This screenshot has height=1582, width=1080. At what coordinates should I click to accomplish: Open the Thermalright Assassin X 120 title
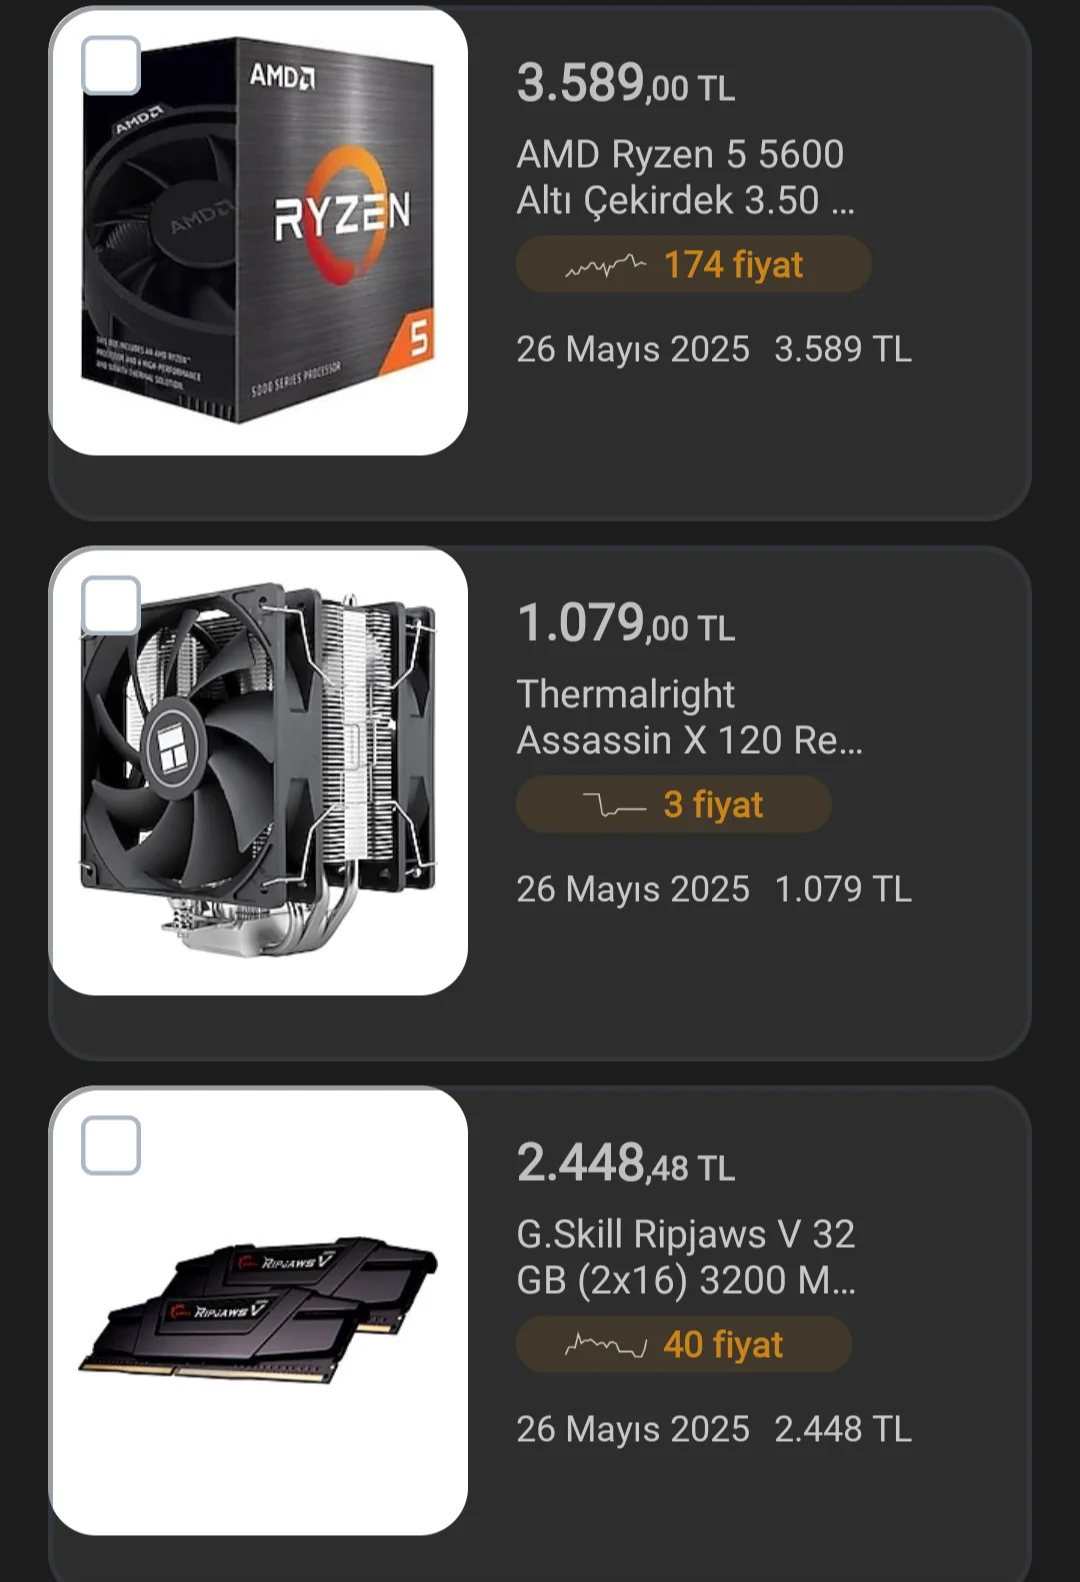pyautogui.click(x=689, y=717)
